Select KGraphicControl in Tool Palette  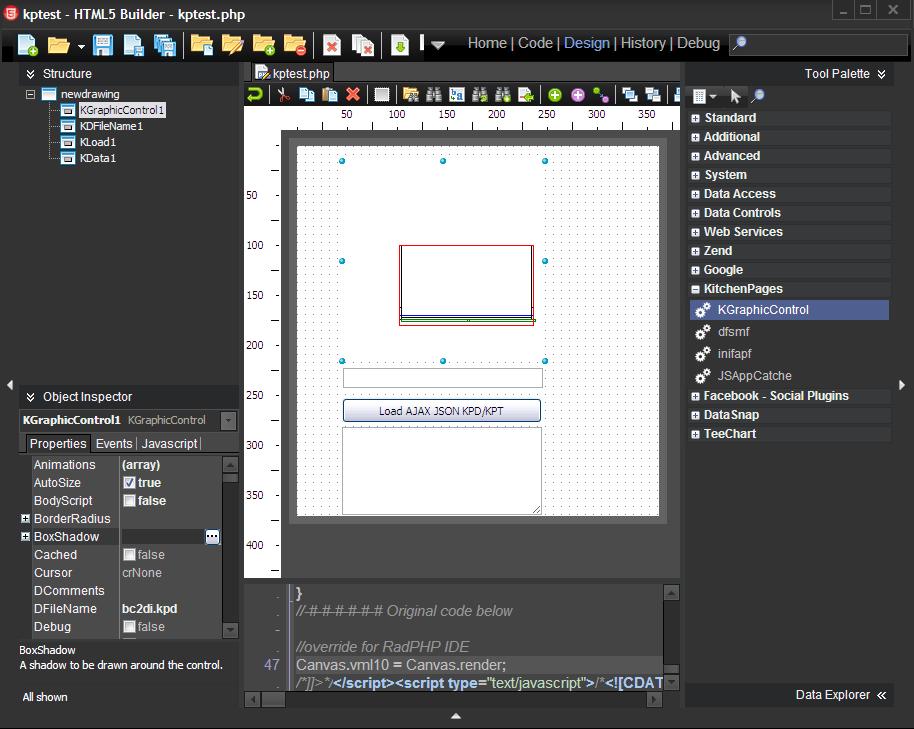point(789,310)
